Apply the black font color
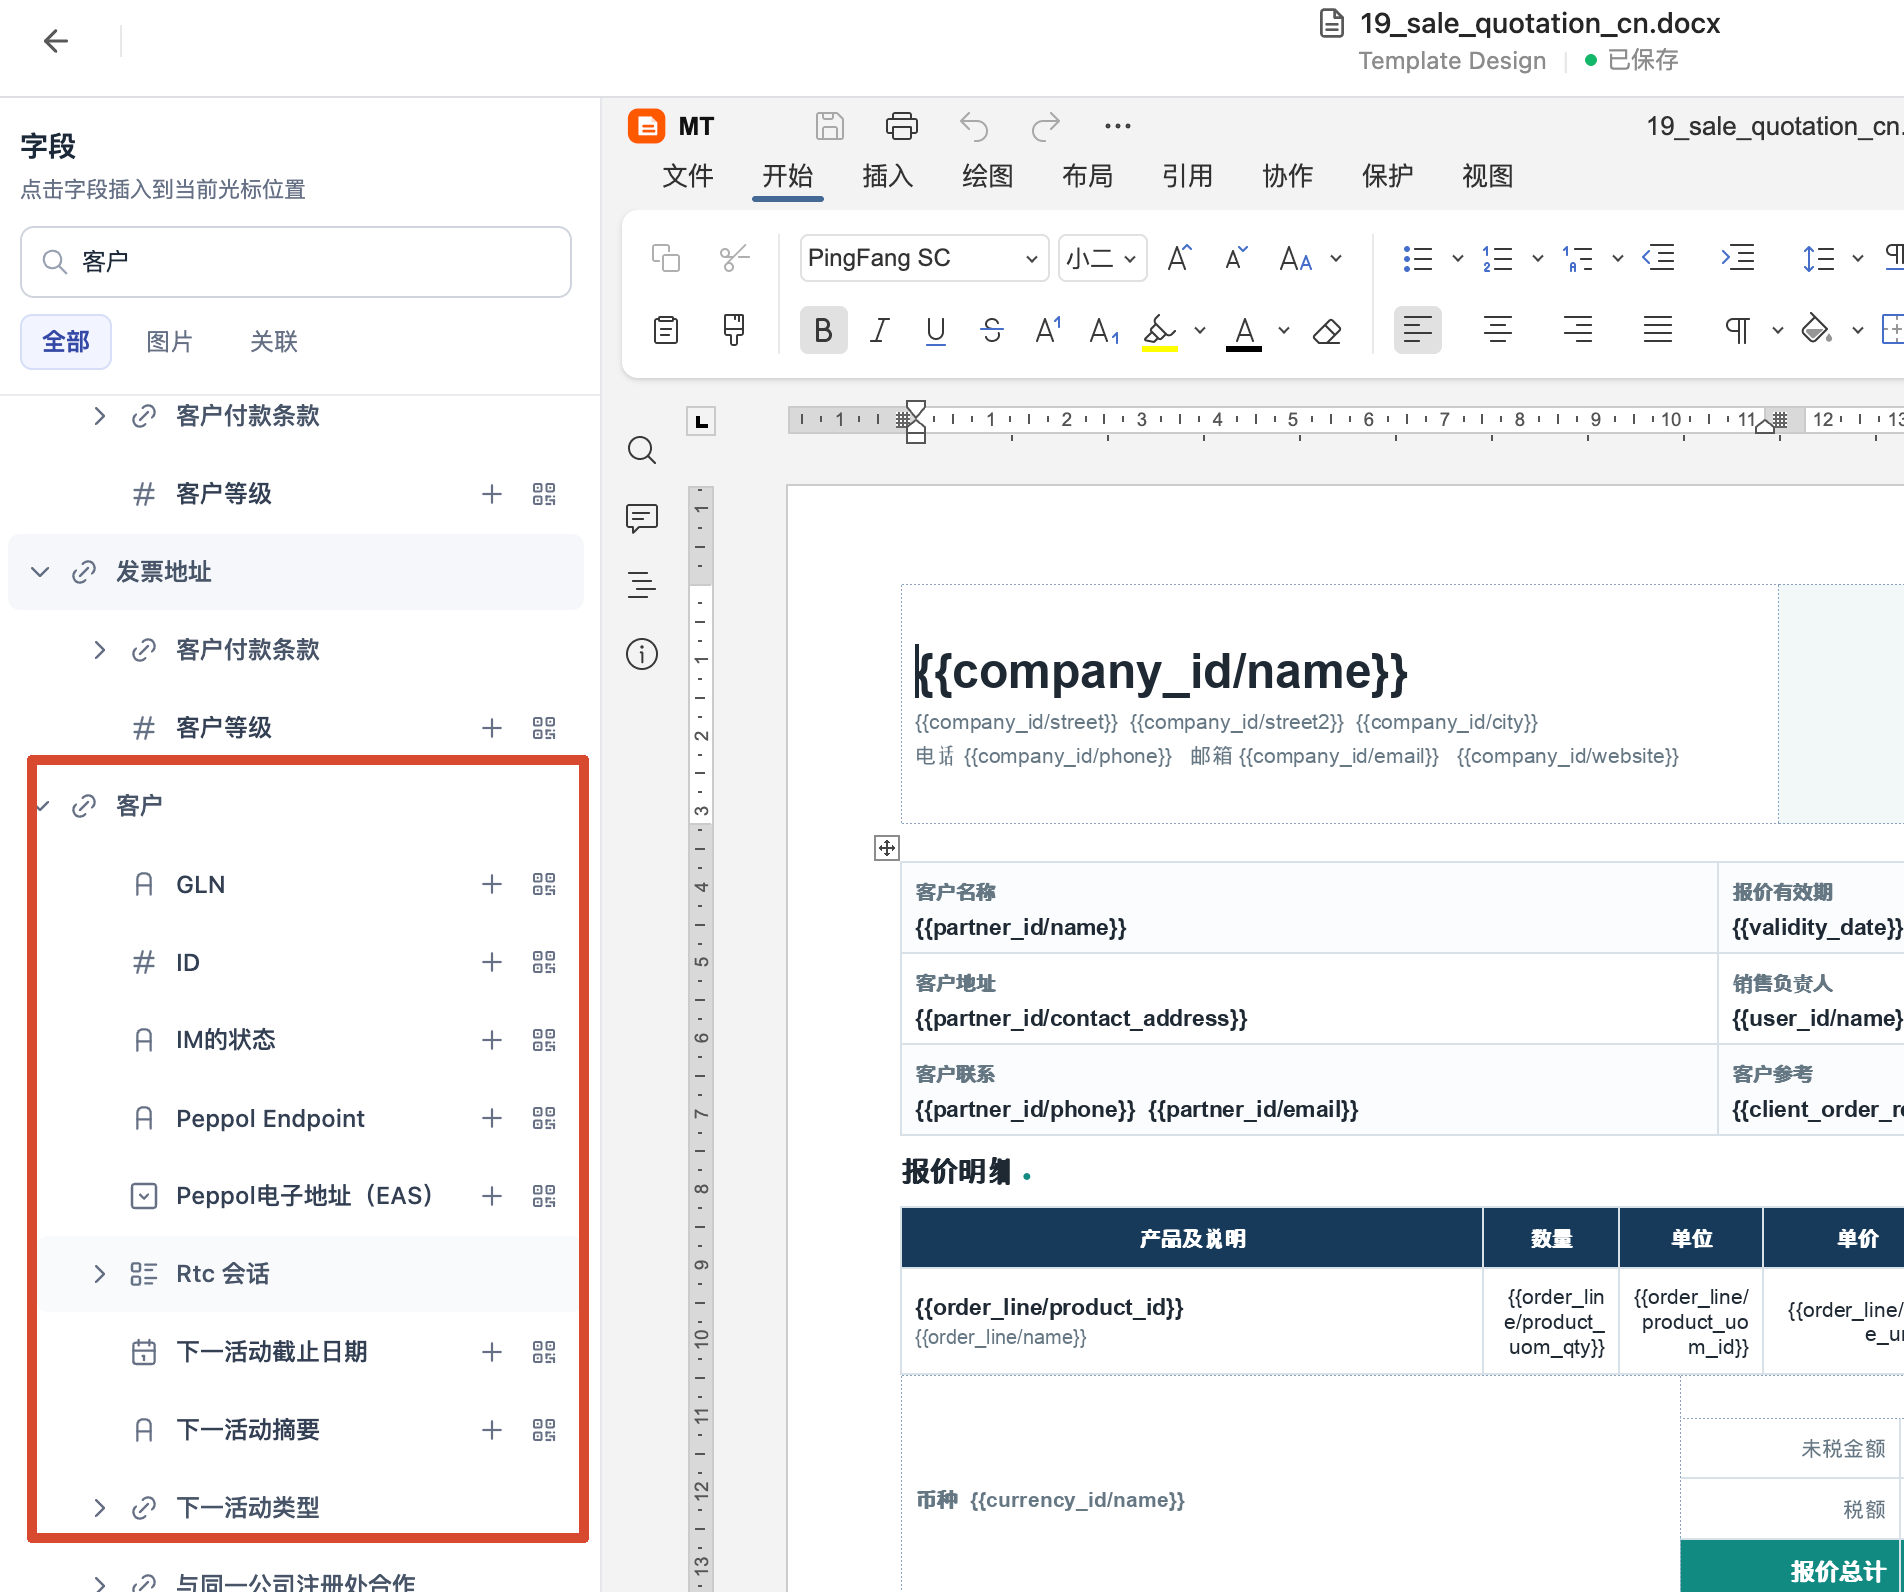1904x1592 pixels. point(1244,331)
